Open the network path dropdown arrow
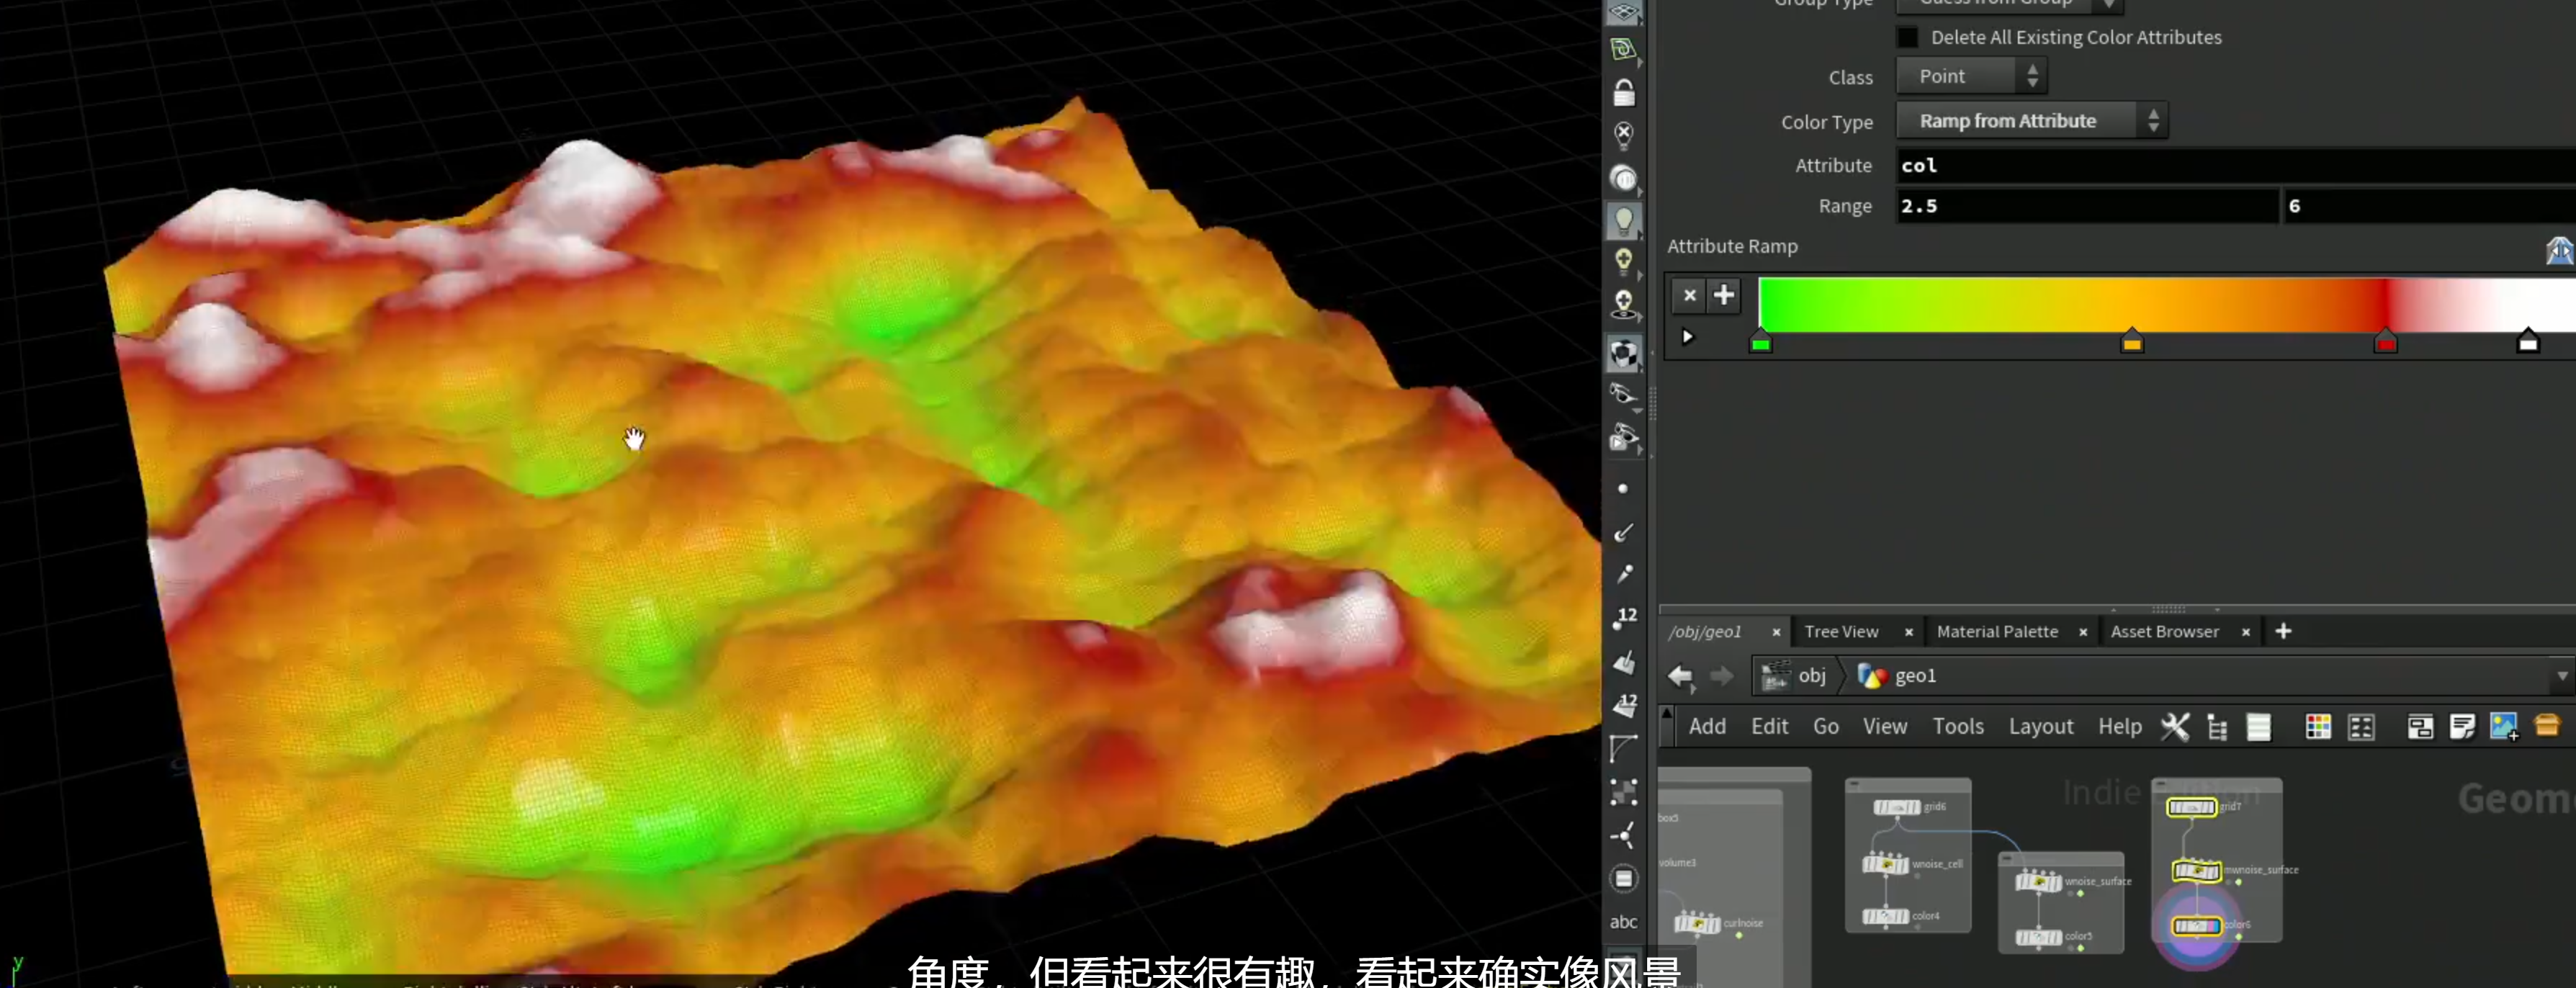 pos(2562,676)
